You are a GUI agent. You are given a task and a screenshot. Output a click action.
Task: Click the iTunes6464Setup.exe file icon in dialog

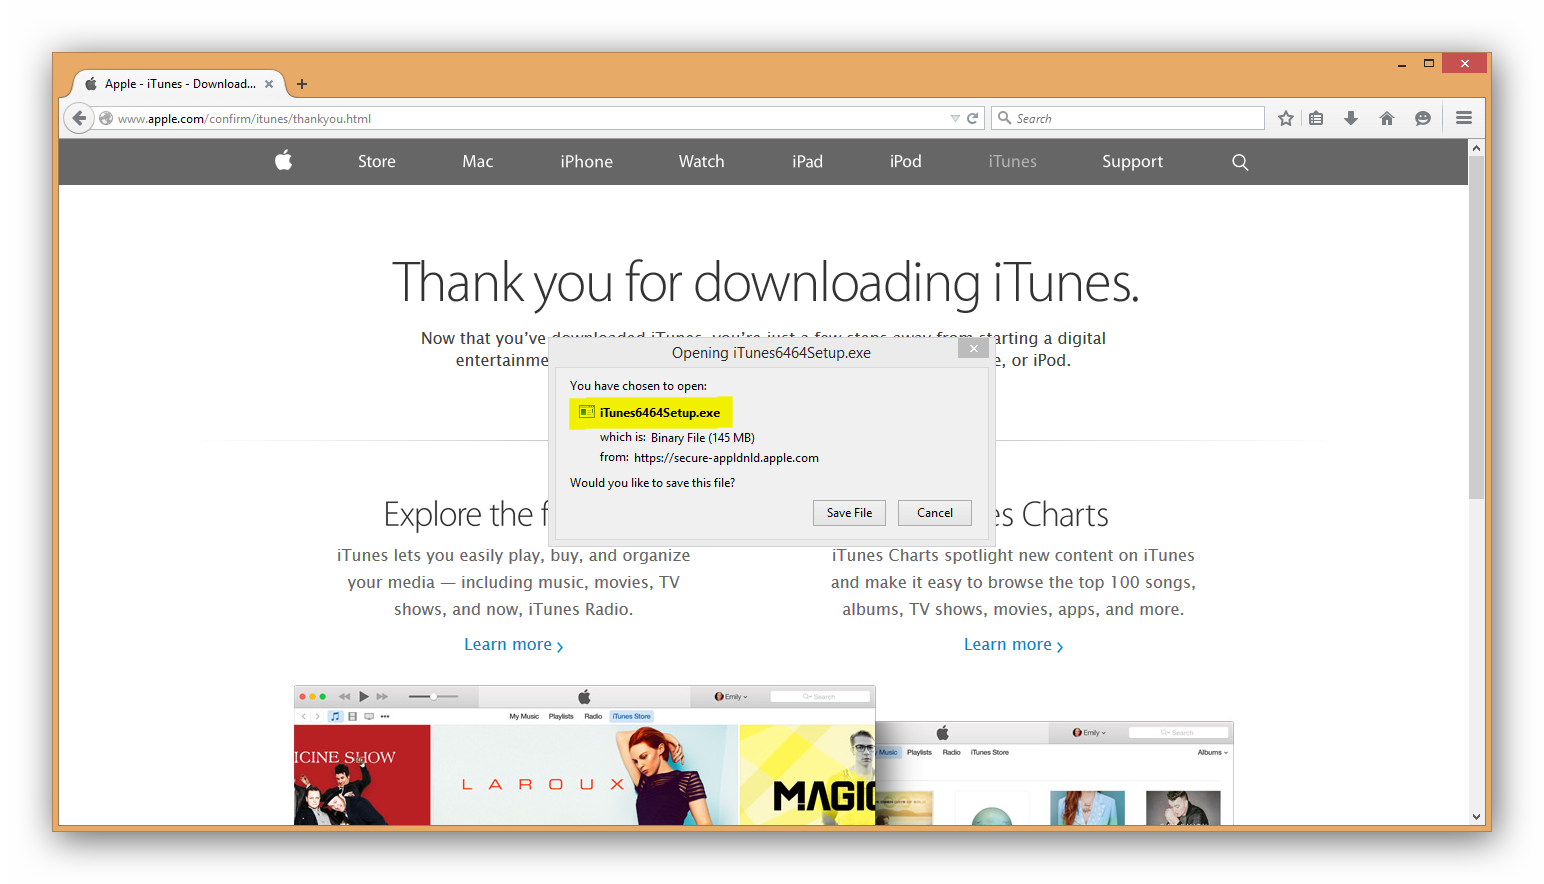click(x=587, y=412)
